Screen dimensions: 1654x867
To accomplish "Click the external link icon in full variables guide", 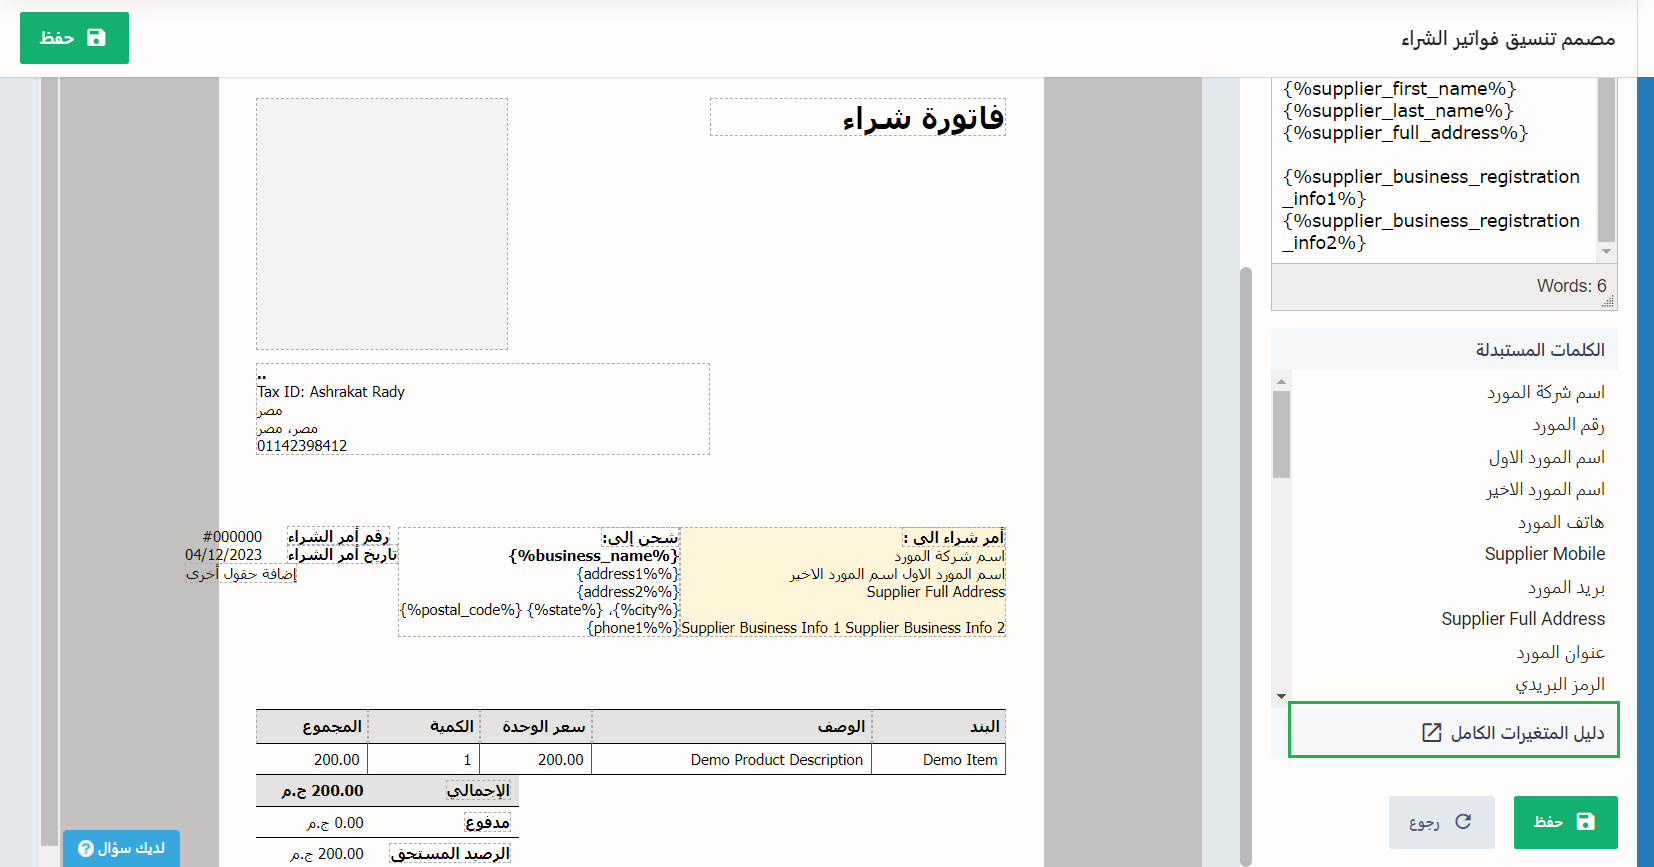I will tap(1432, 733).
